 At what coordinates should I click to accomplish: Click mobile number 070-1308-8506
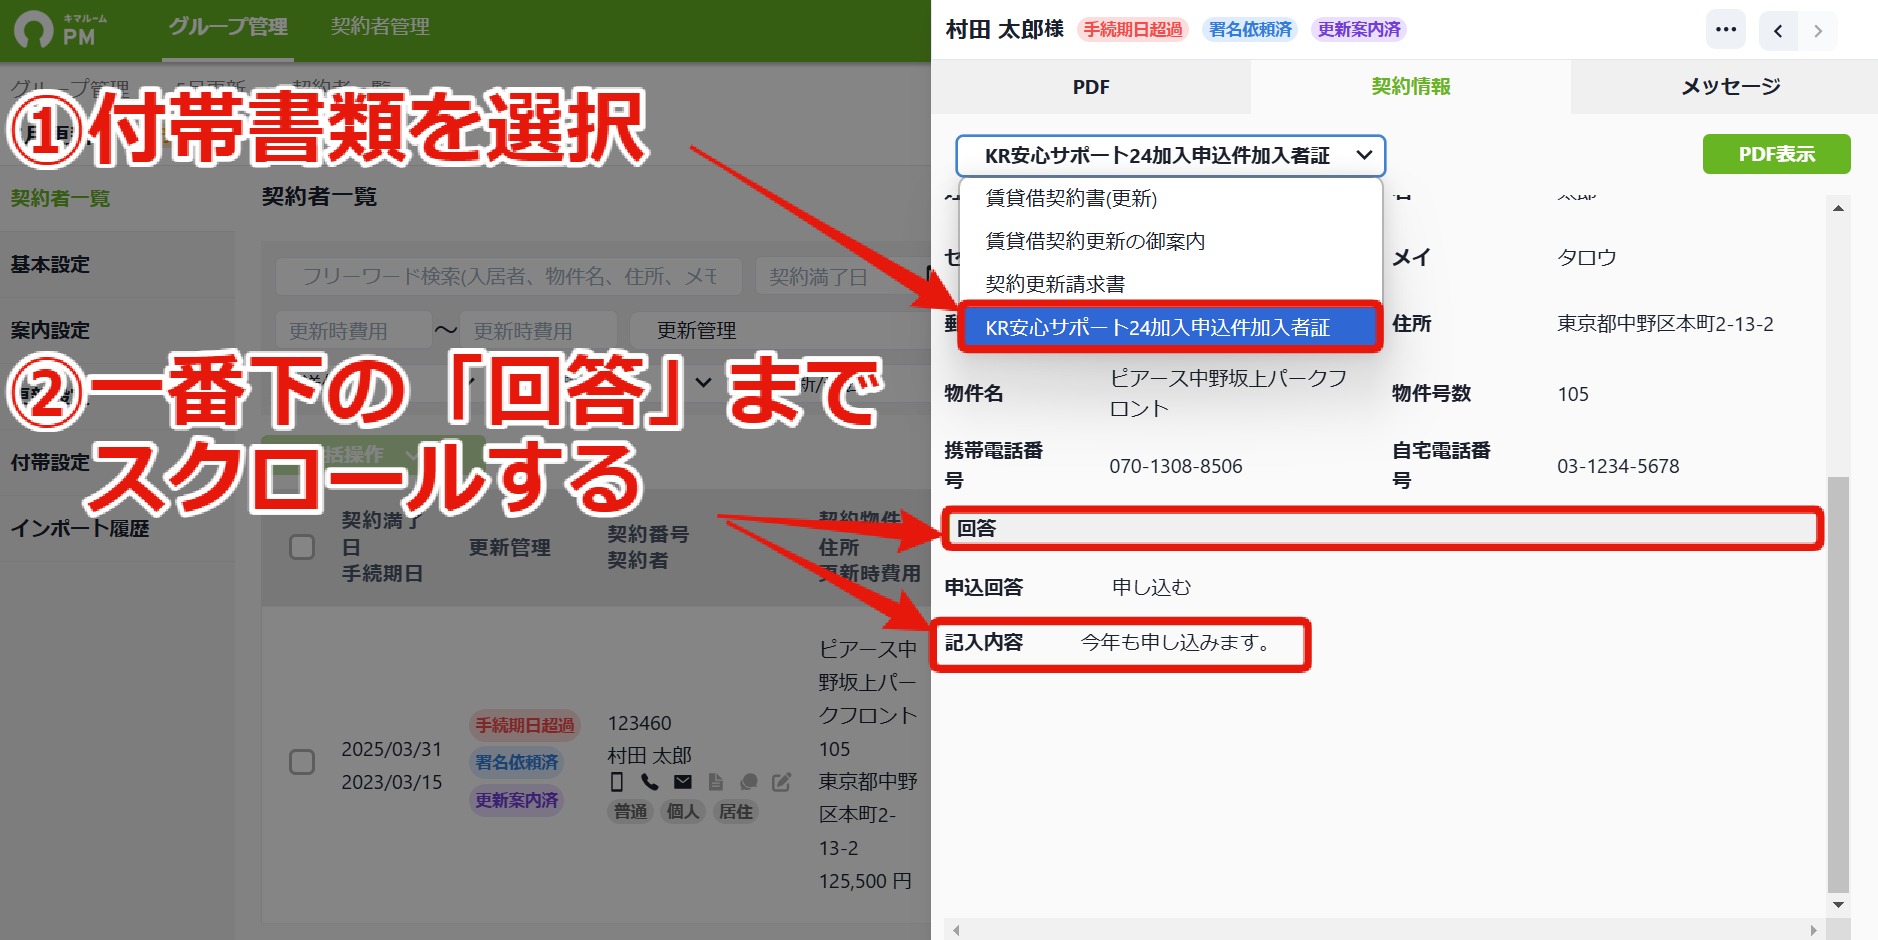[x=1176, y=466]
